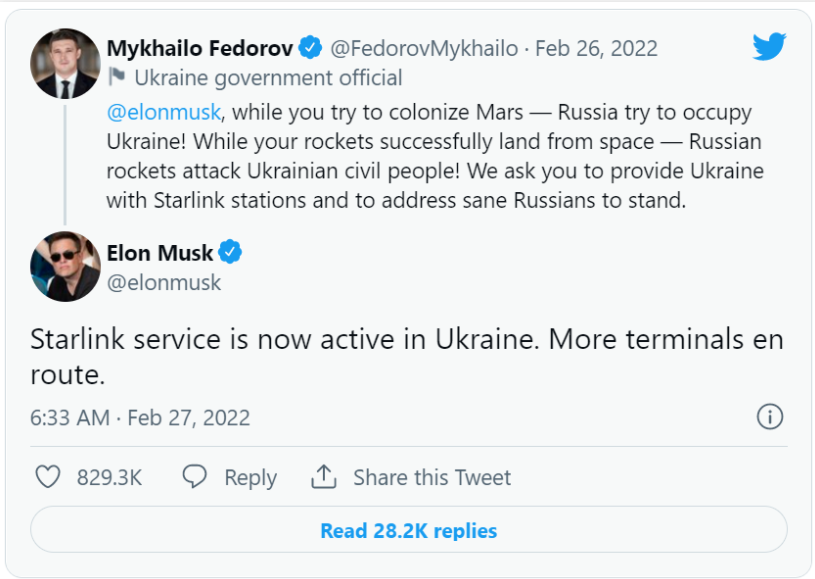Click Mykhailo Fedorov's verified badge
Image resolution: width=815 pixels, height=579 pixels.
pos(310,47)
